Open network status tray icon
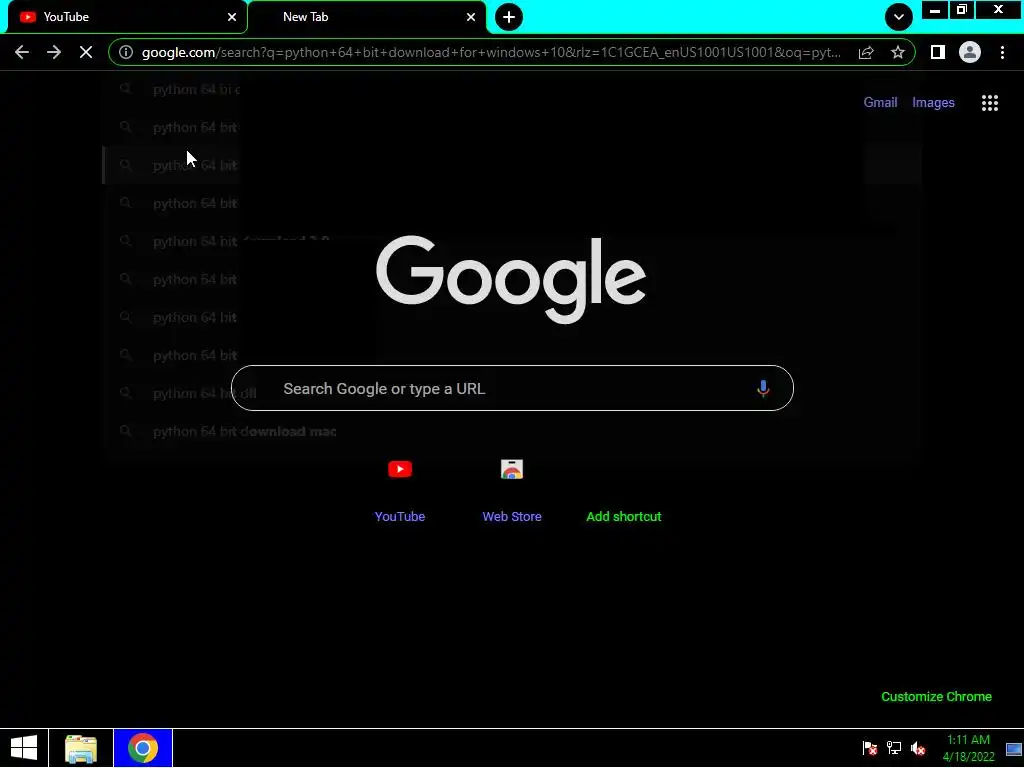The image size is (1024, 768). (x=894, y=748)
